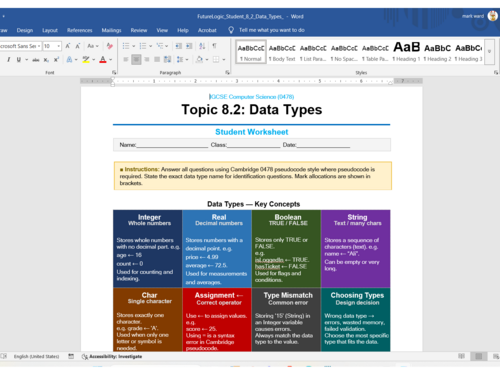Click the user account avatar
Image resolution: width=500 pixels, height=375 pixels.
[x=492, y=16]
